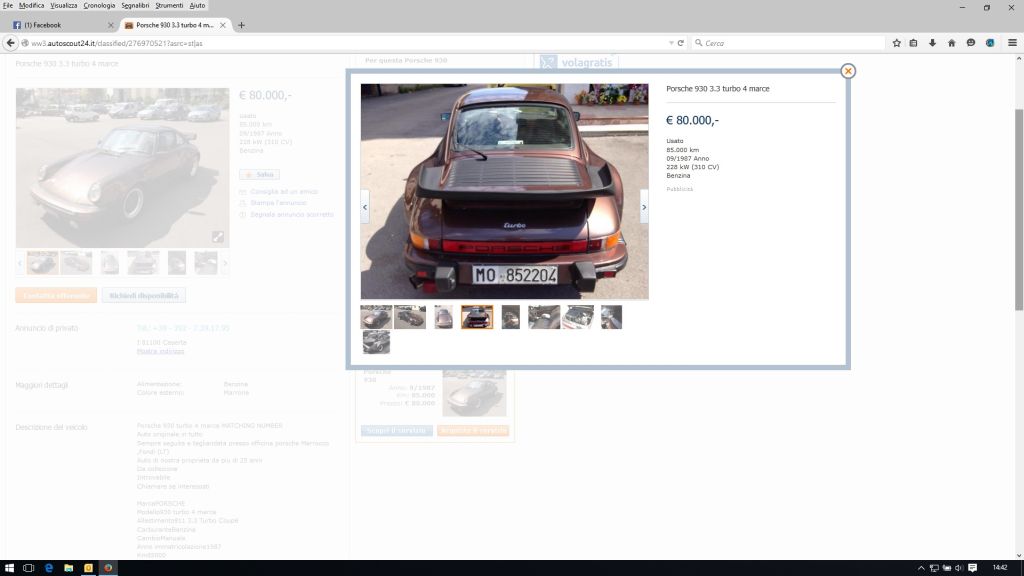Image resolution: width=1024 pixels, height=576 pixels.
Task: Launch Edge from the taskbar
Action: (49, 568)
